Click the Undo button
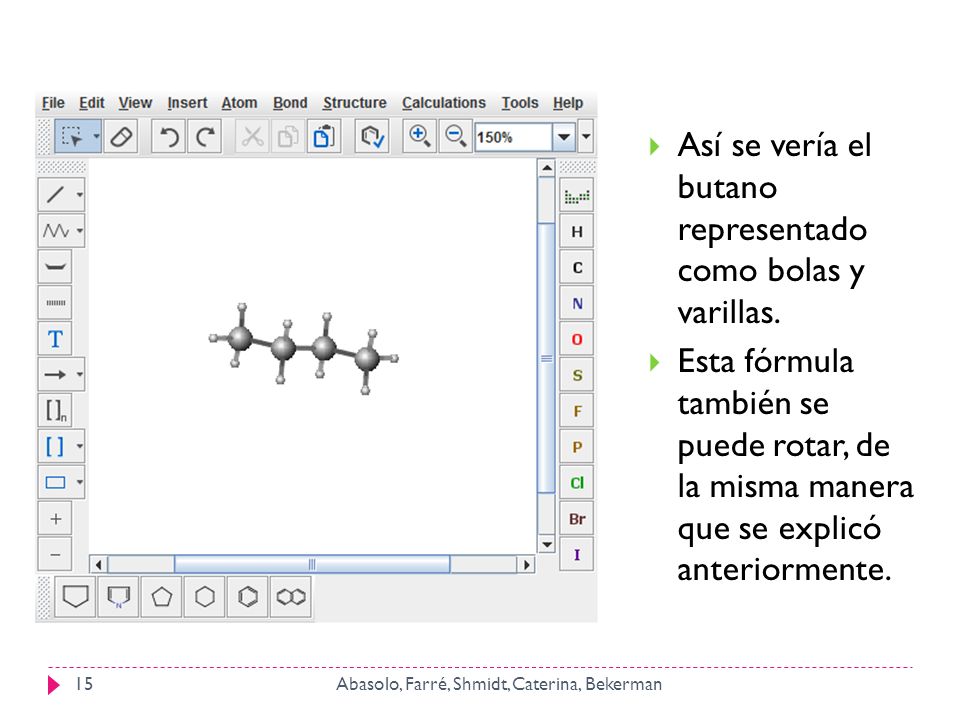The width and height of the screenshot is (960, 720). (169, 137)
